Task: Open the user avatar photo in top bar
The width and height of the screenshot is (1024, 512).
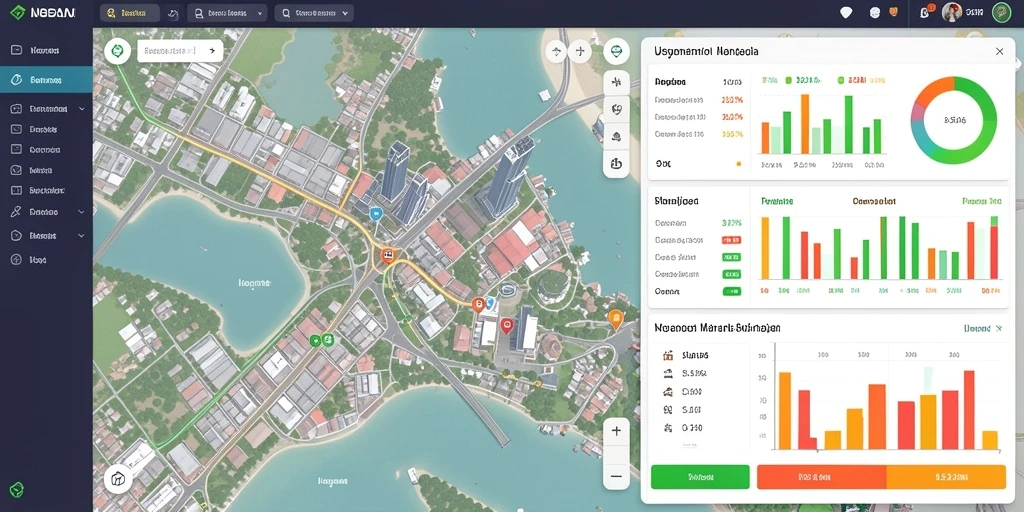Action: [x=952, y=12]
